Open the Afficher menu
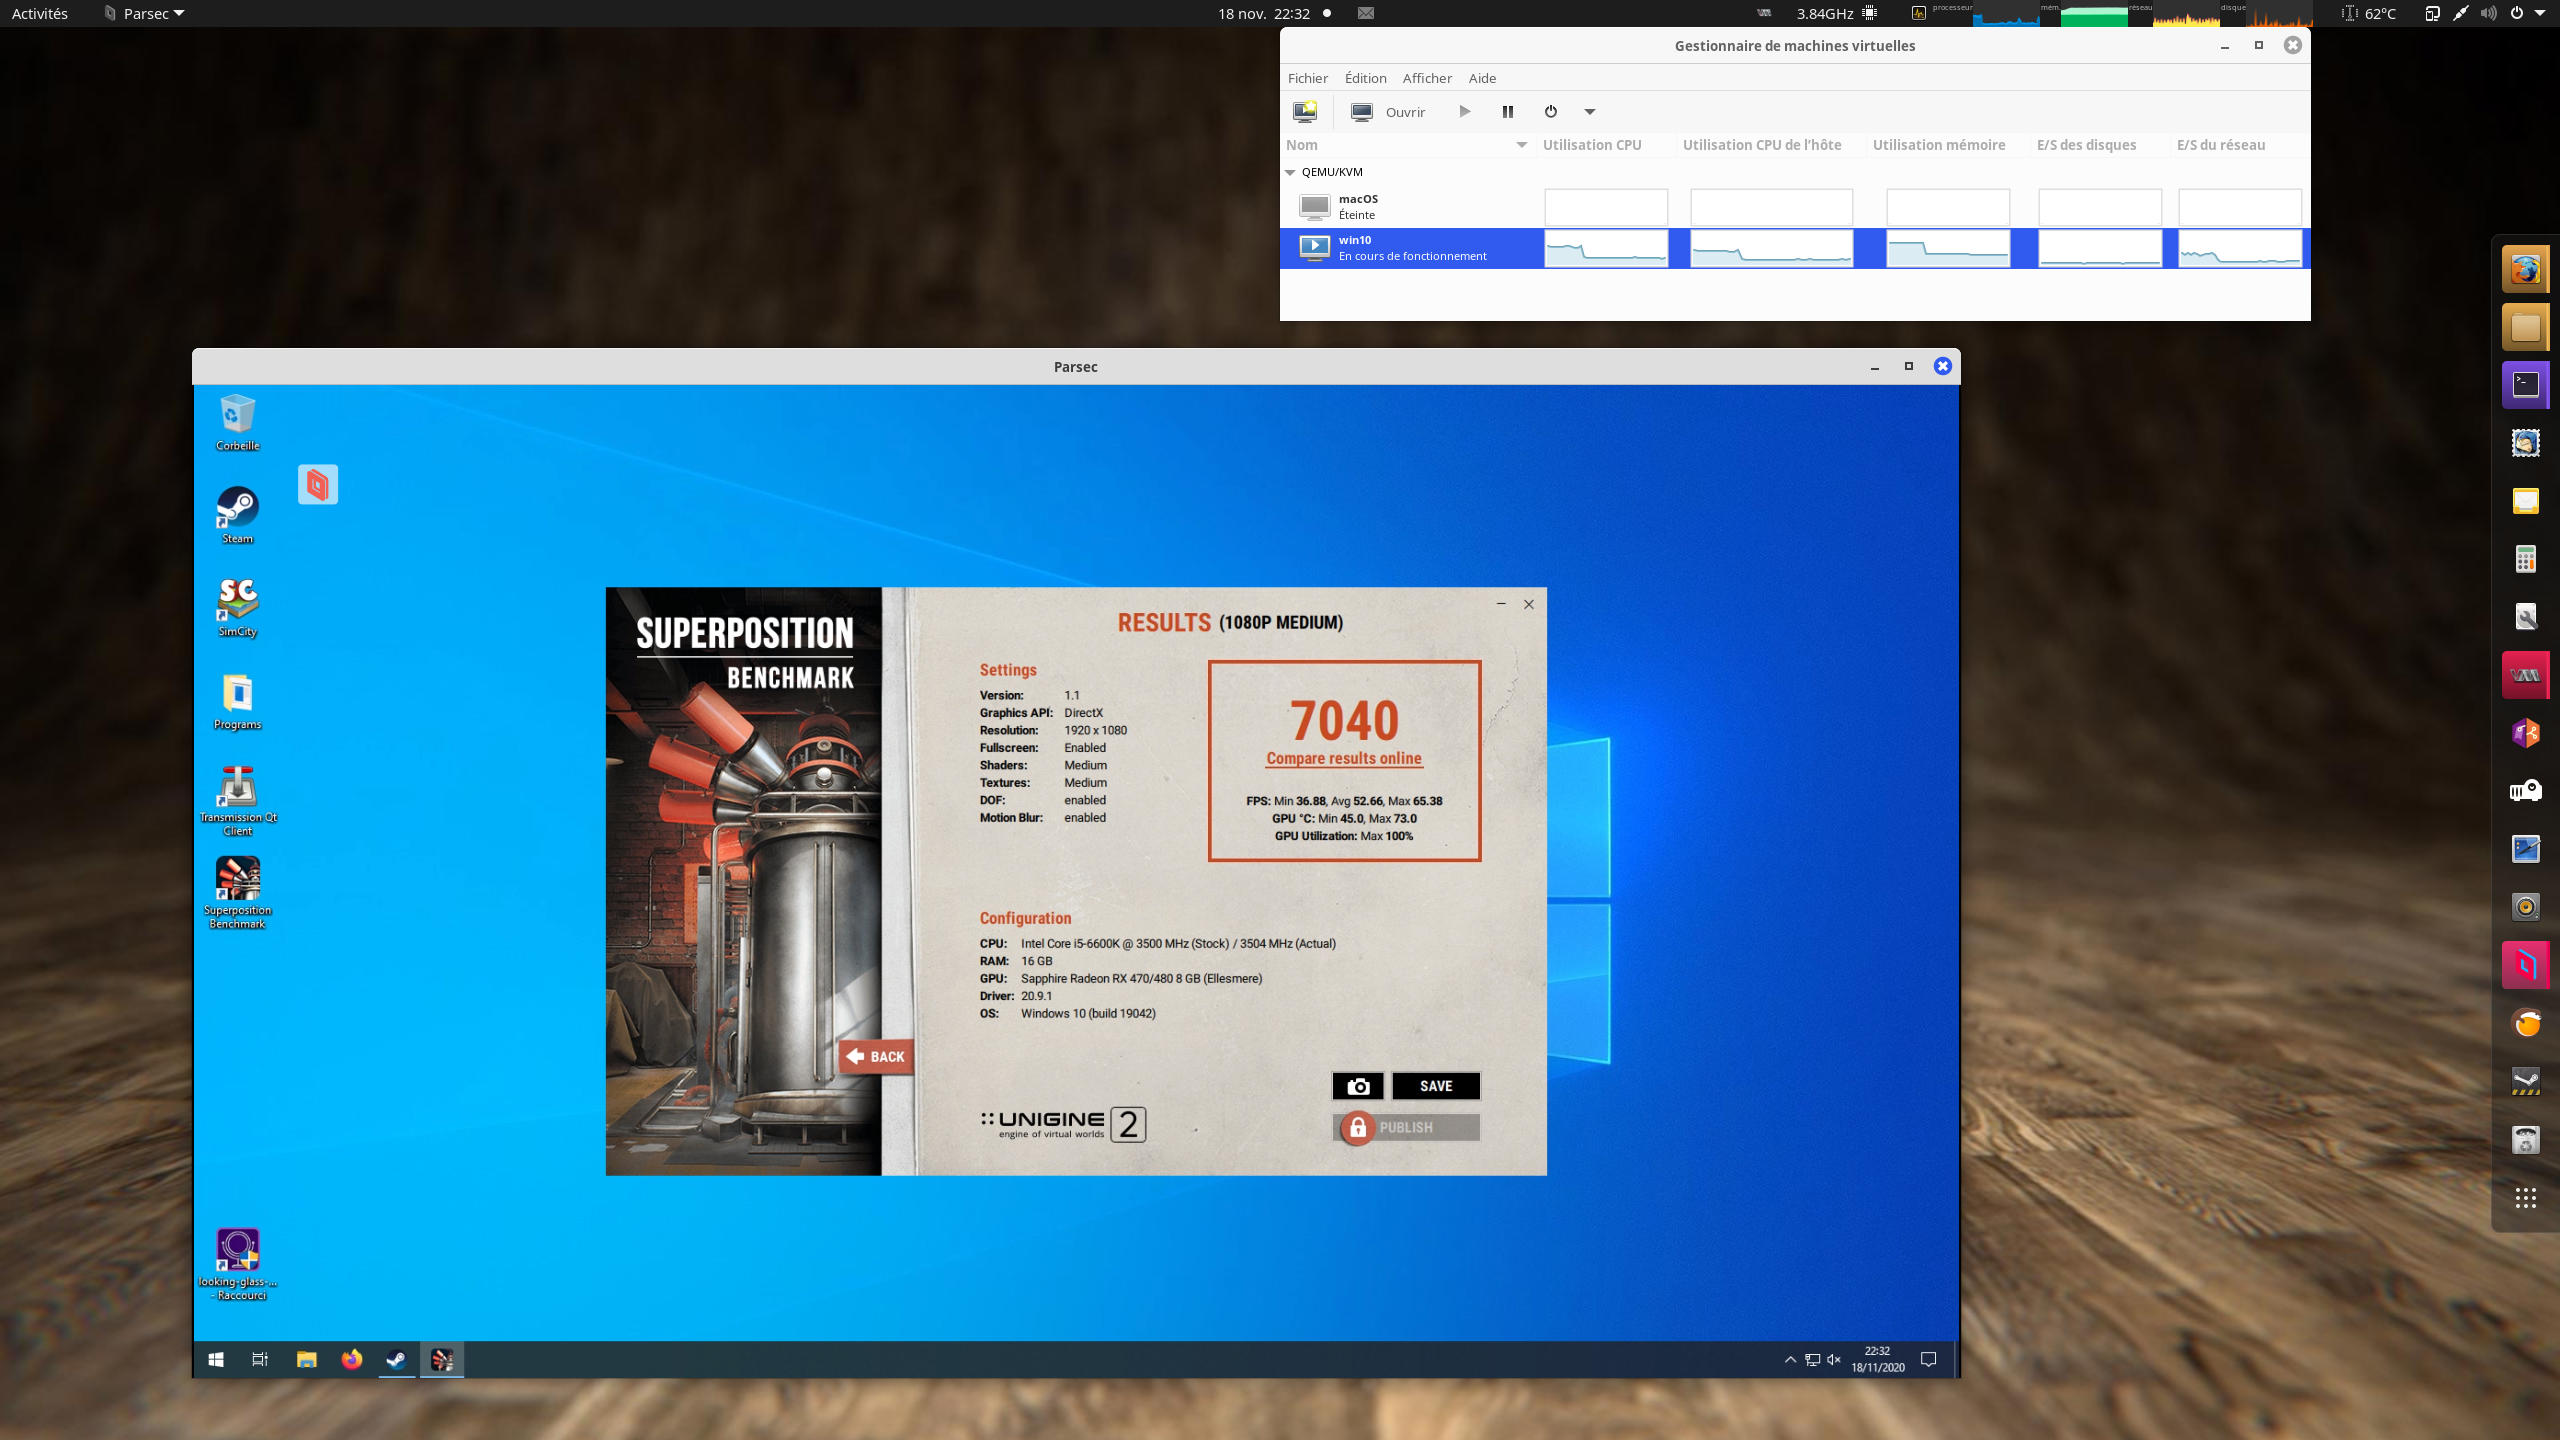The width and height of the screenshot is (2560, 1440). [x=1426, y=78]
